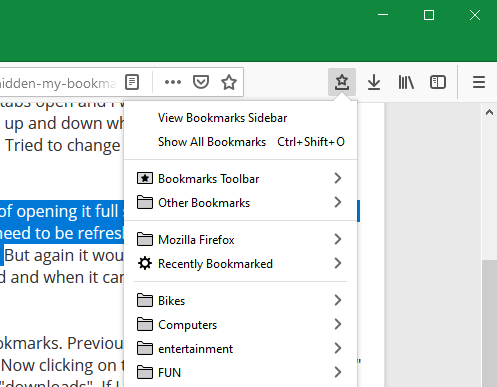Expand chevron beside entertainment

(338, 348)
